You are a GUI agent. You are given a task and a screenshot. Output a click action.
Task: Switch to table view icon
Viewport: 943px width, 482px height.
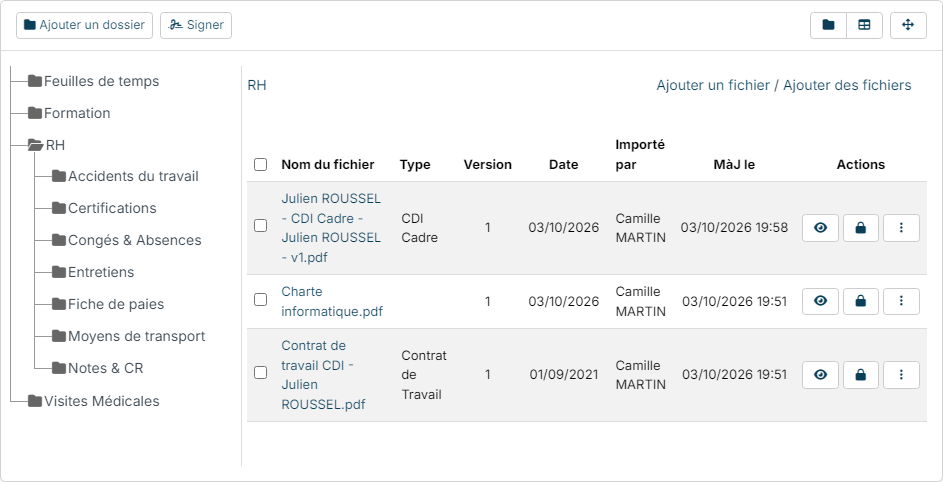(x=864, y=25)
